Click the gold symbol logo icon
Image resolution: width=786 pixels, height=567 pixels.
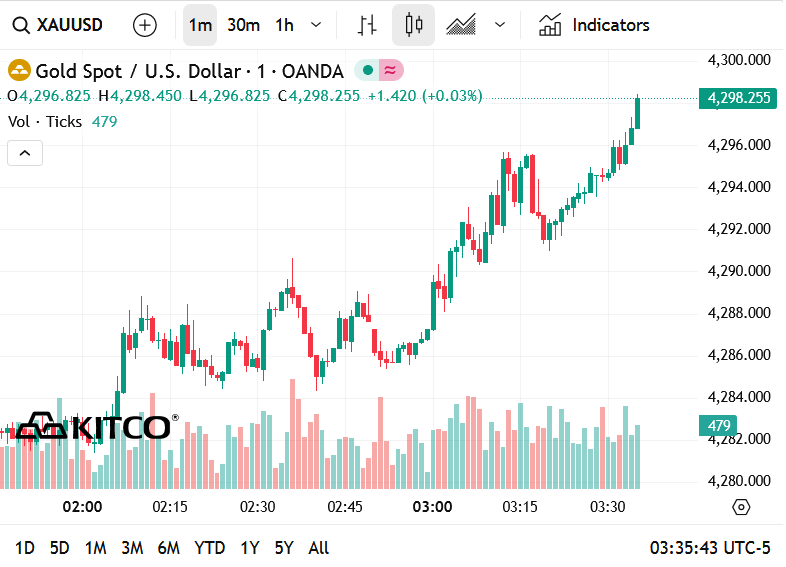coord(20,71)
